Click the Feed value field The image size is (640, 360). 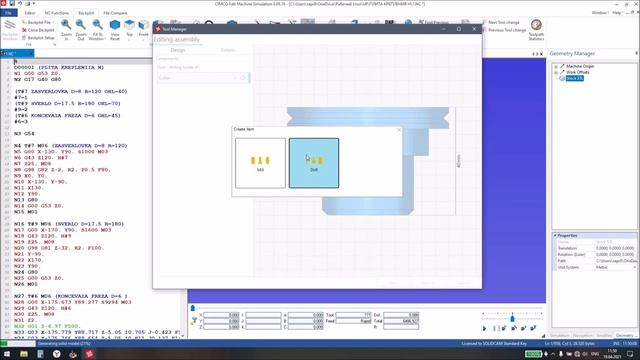point(353,321)
